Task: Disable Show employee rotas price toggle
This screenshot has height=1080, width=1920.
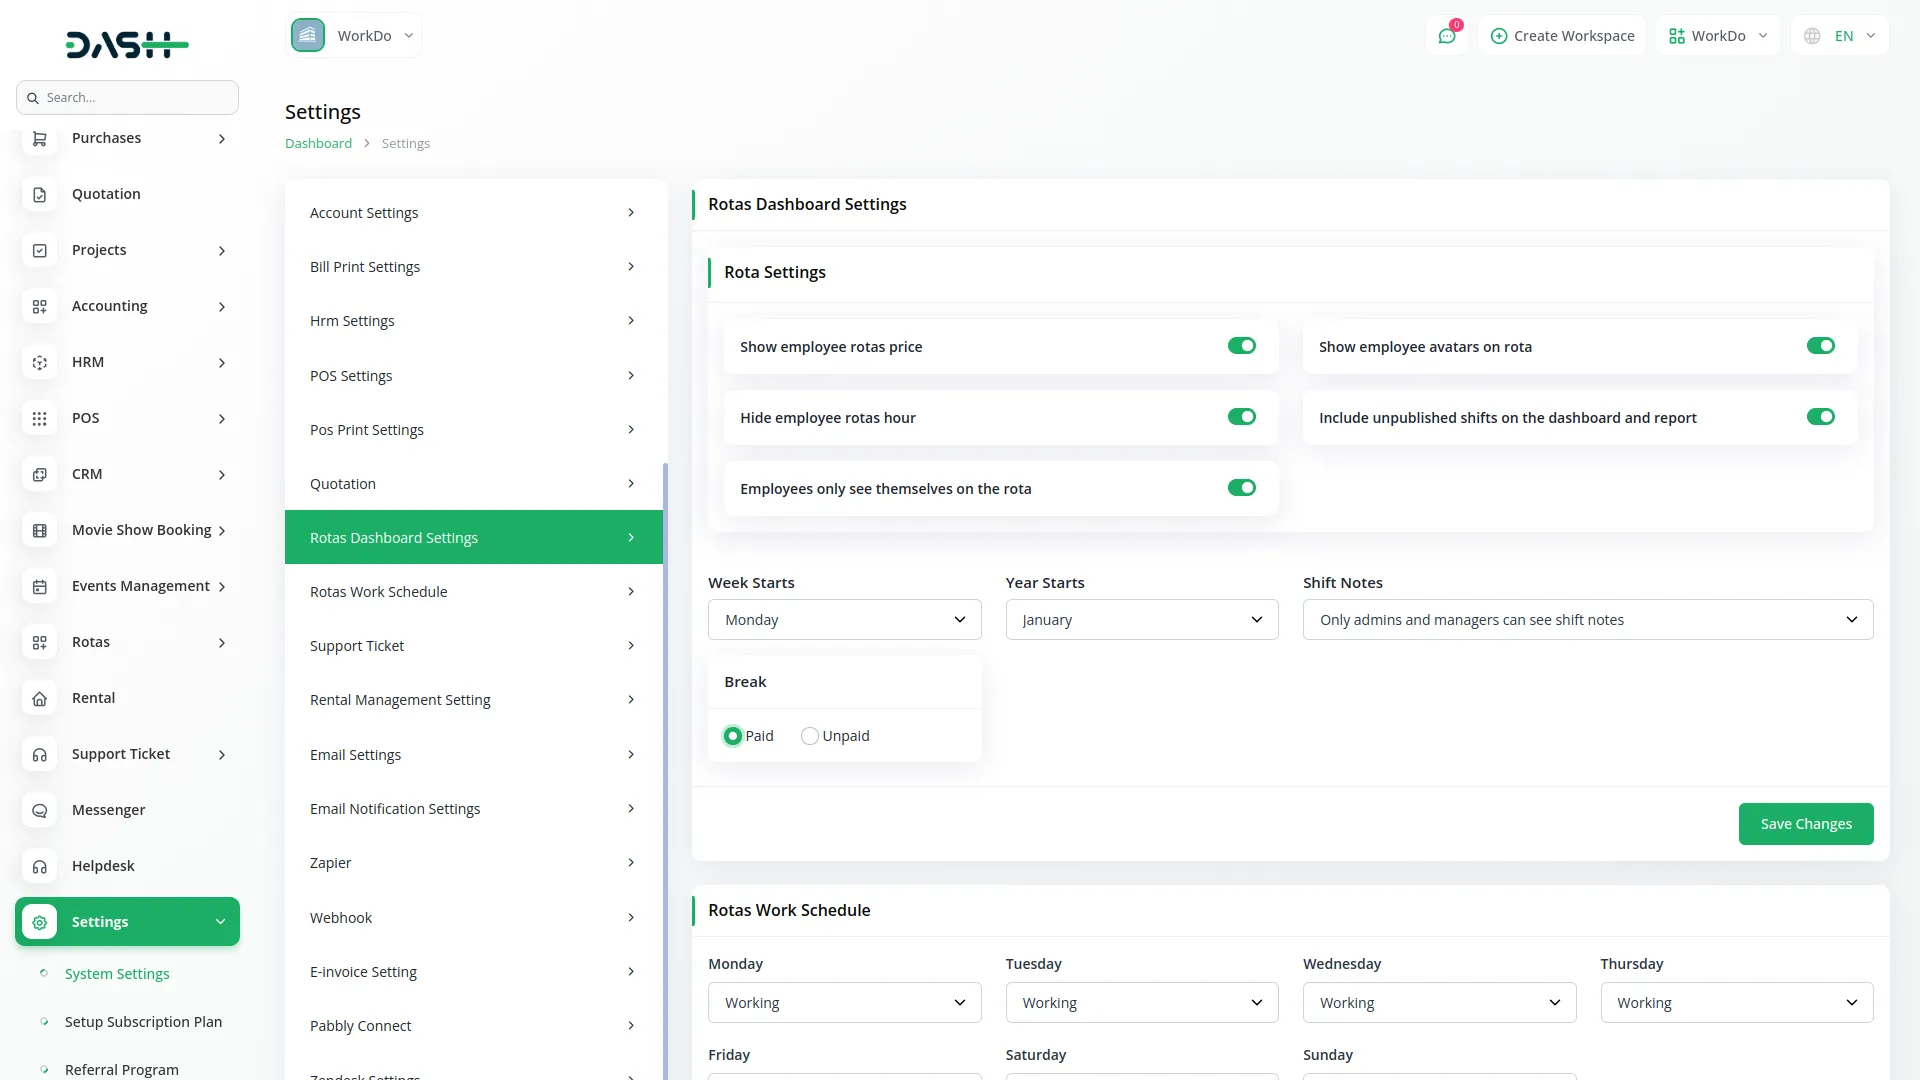Action: pyautogui.click(x=1241, y=346)
